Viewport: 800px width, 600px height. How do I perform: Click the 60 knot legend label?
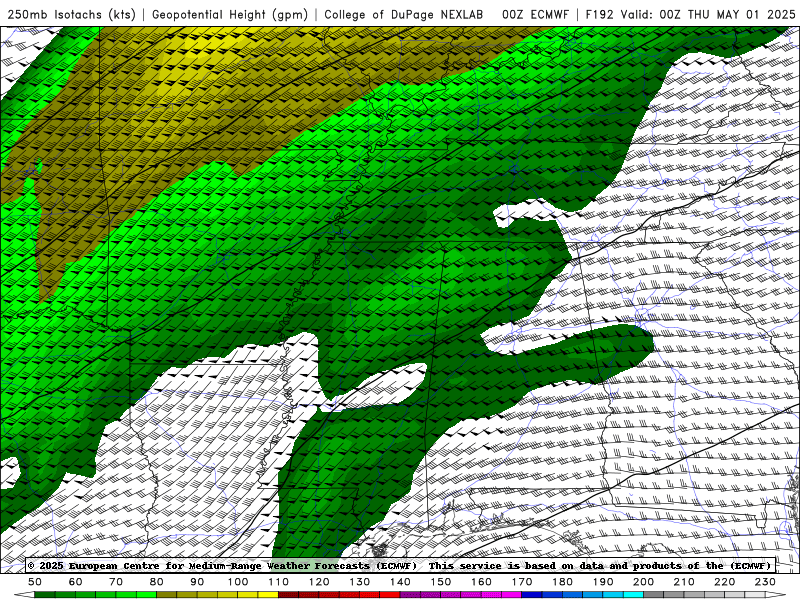click(76, 582)
